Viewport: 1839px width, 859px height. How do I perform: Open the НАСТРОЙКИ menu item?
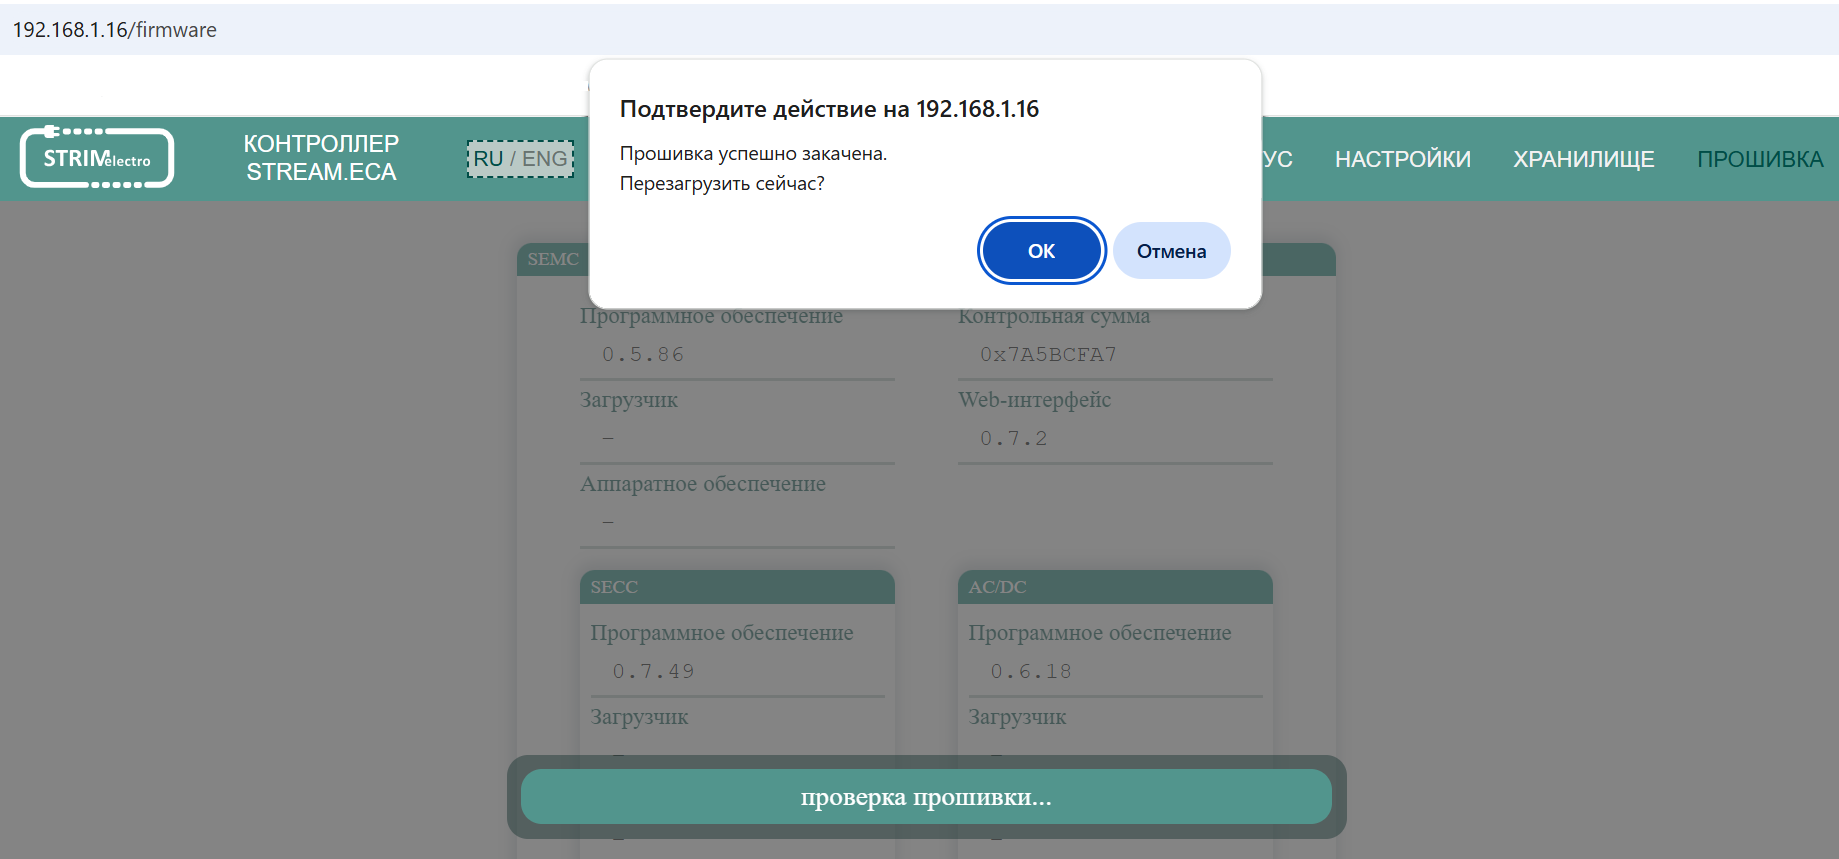(1402, 159)
